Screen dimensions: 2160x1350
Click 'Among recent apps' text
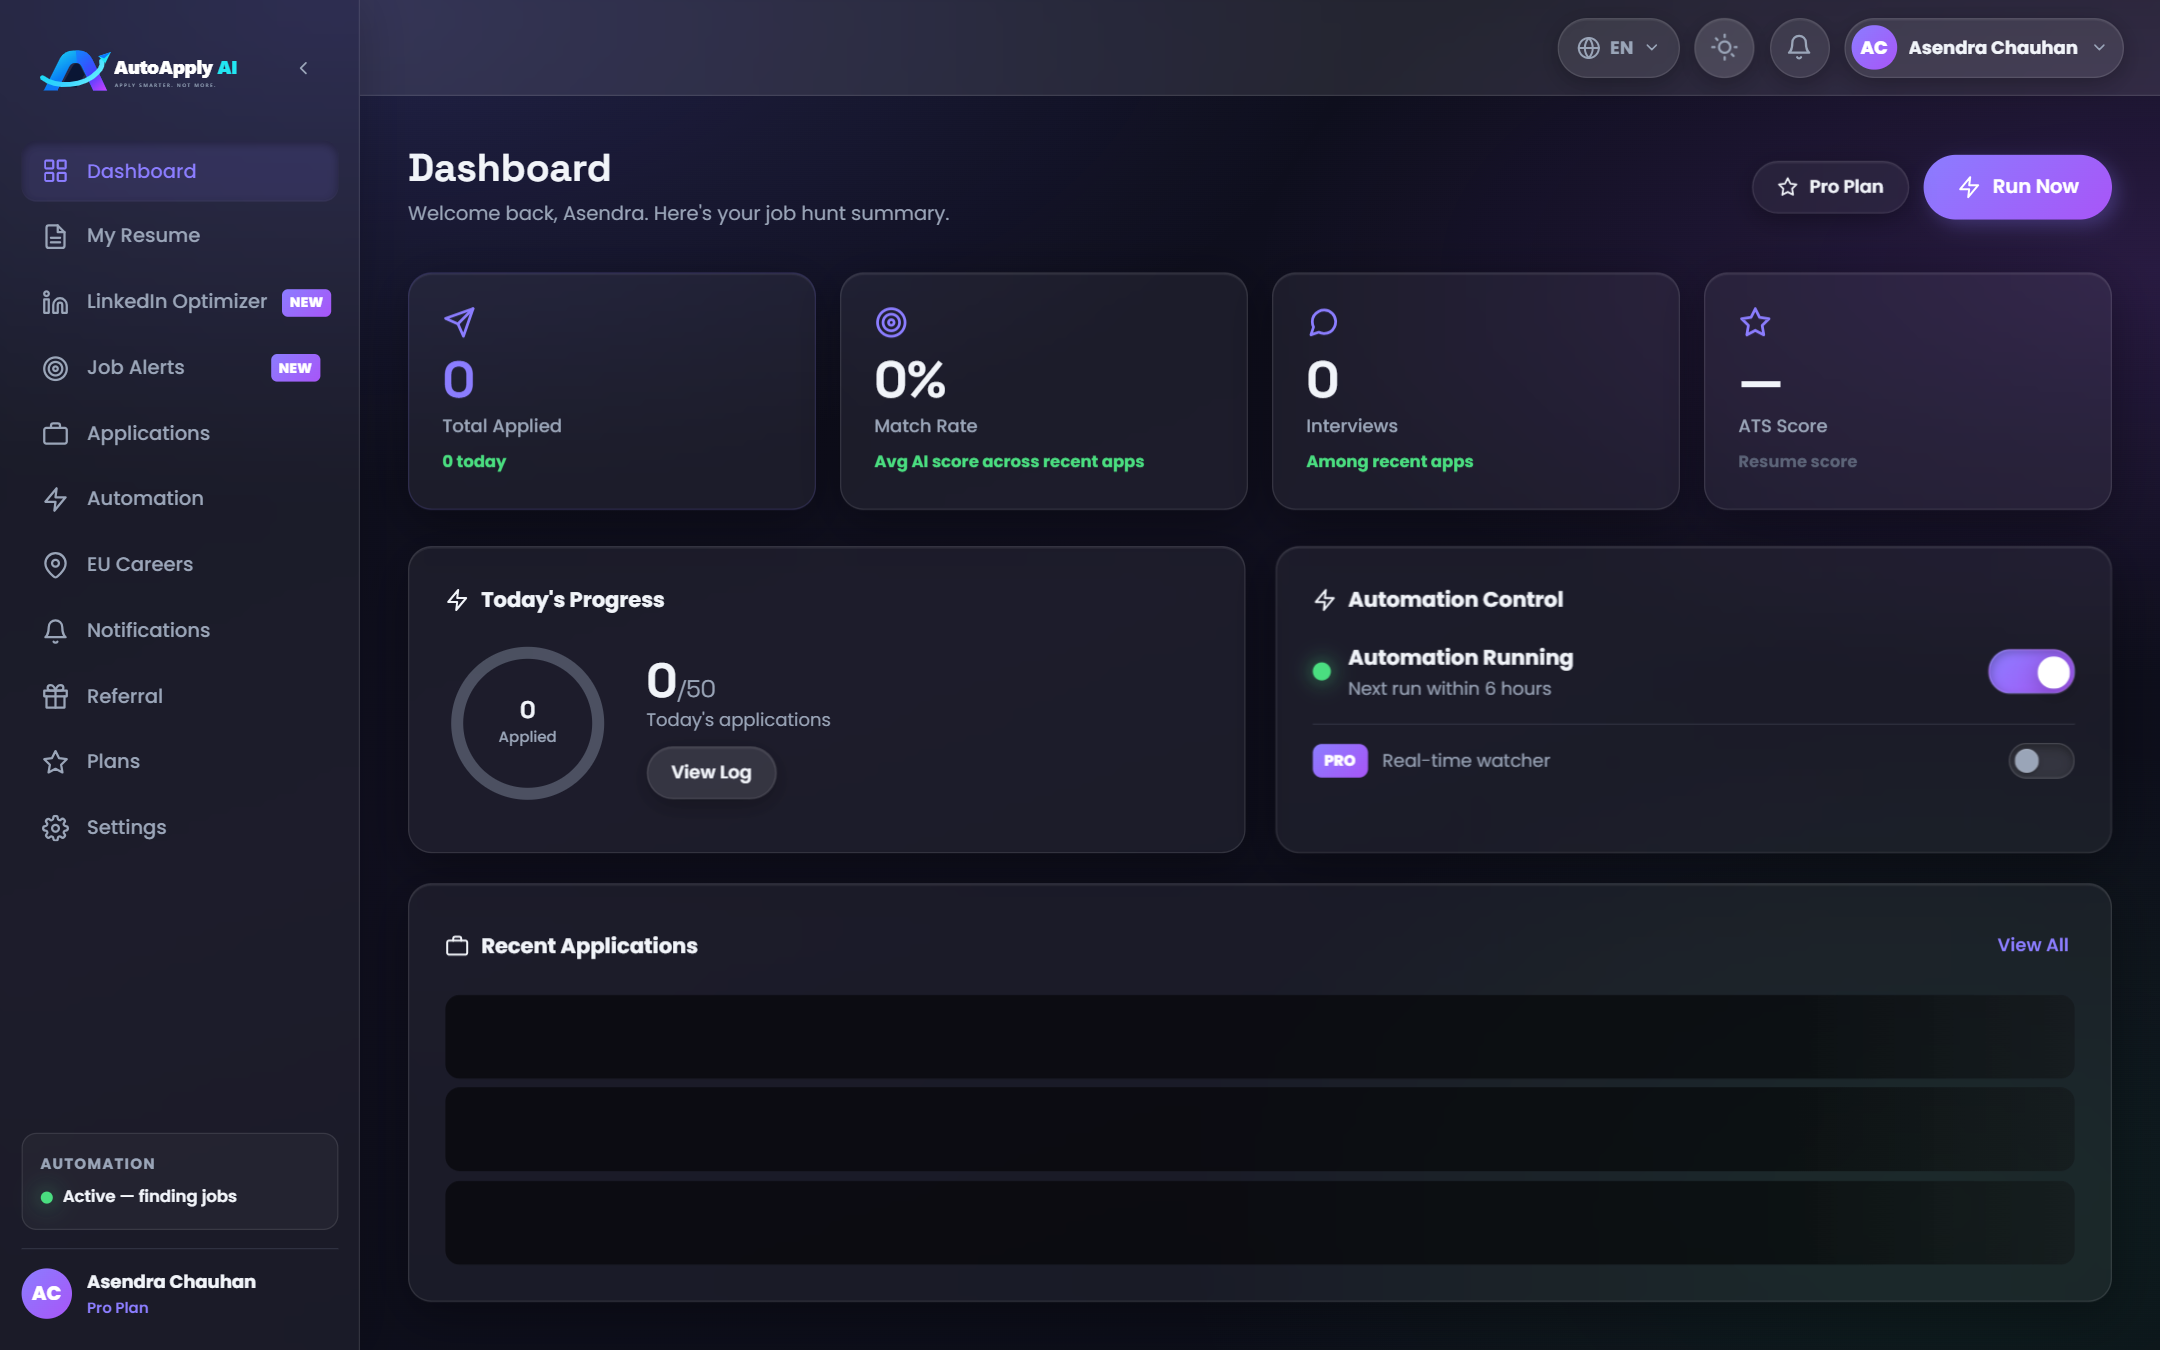pos(1389,461)
